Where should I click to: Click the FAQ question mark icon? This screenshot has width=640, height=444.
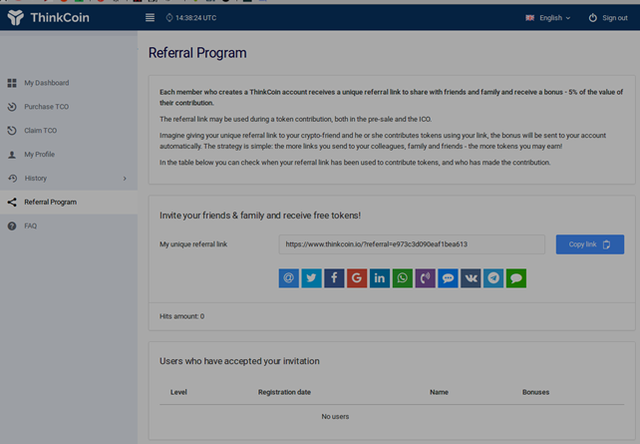pos(12,226)
